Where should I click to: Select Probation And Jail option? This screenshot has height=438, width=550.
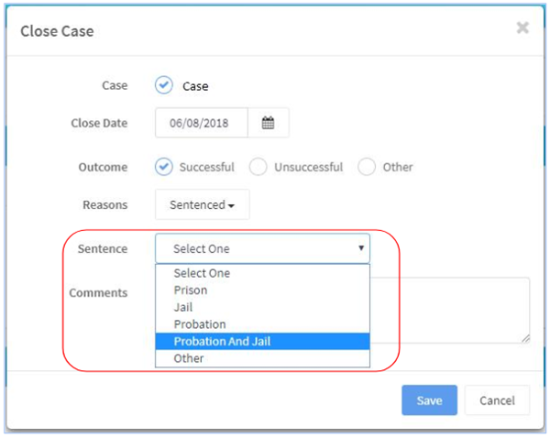[x=262, y=341]
